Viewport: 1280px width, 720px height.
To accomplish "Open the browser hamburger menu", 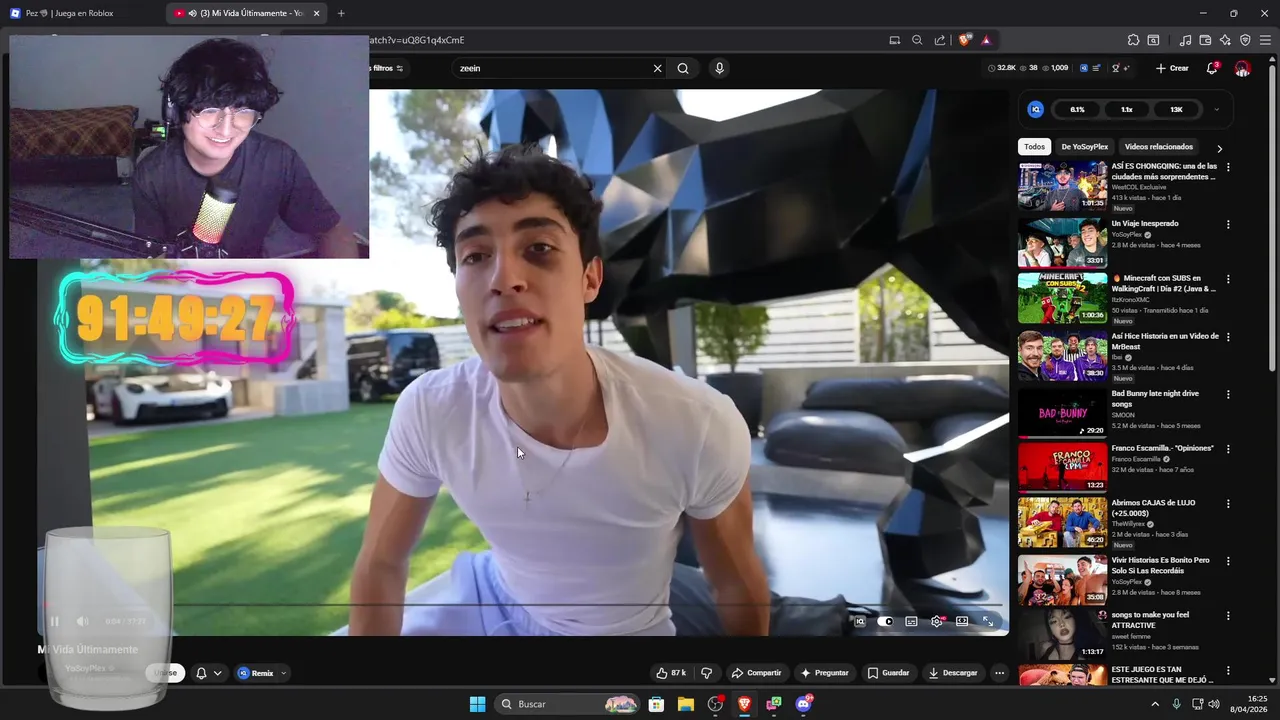I will [x=1265, y=40].
